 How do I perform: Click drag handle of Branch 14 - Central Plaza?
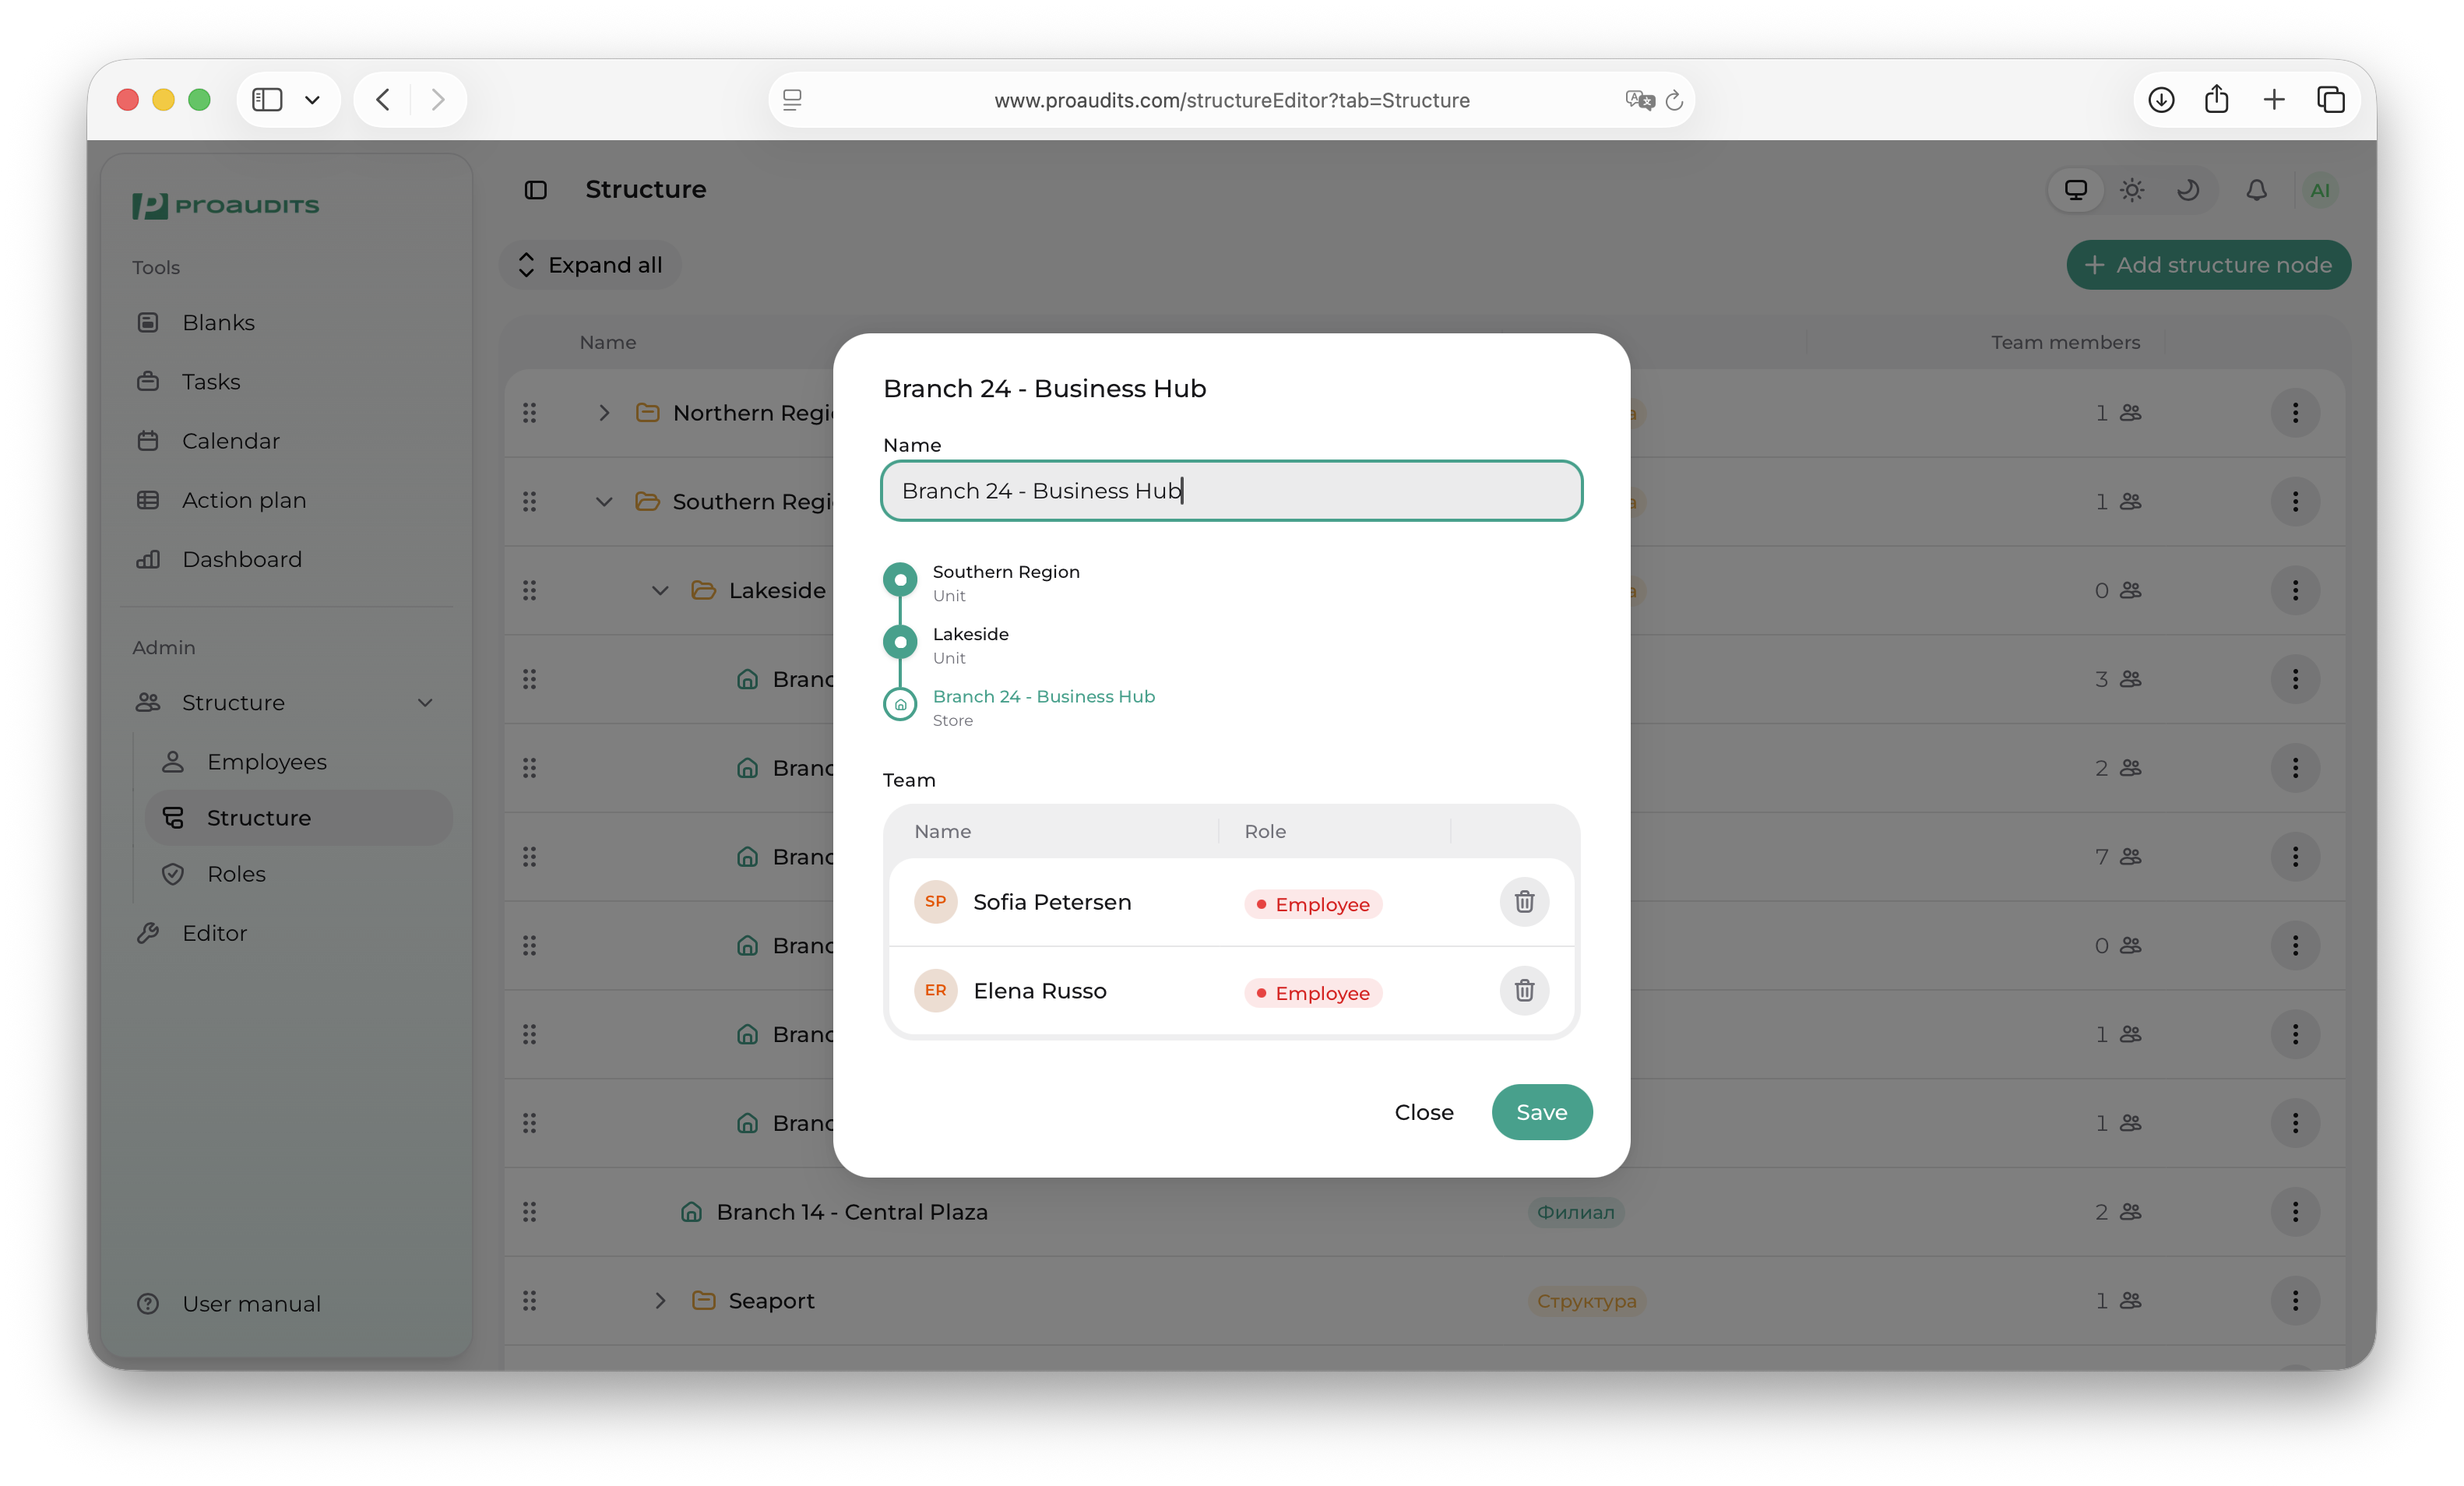click(529, 1212)
